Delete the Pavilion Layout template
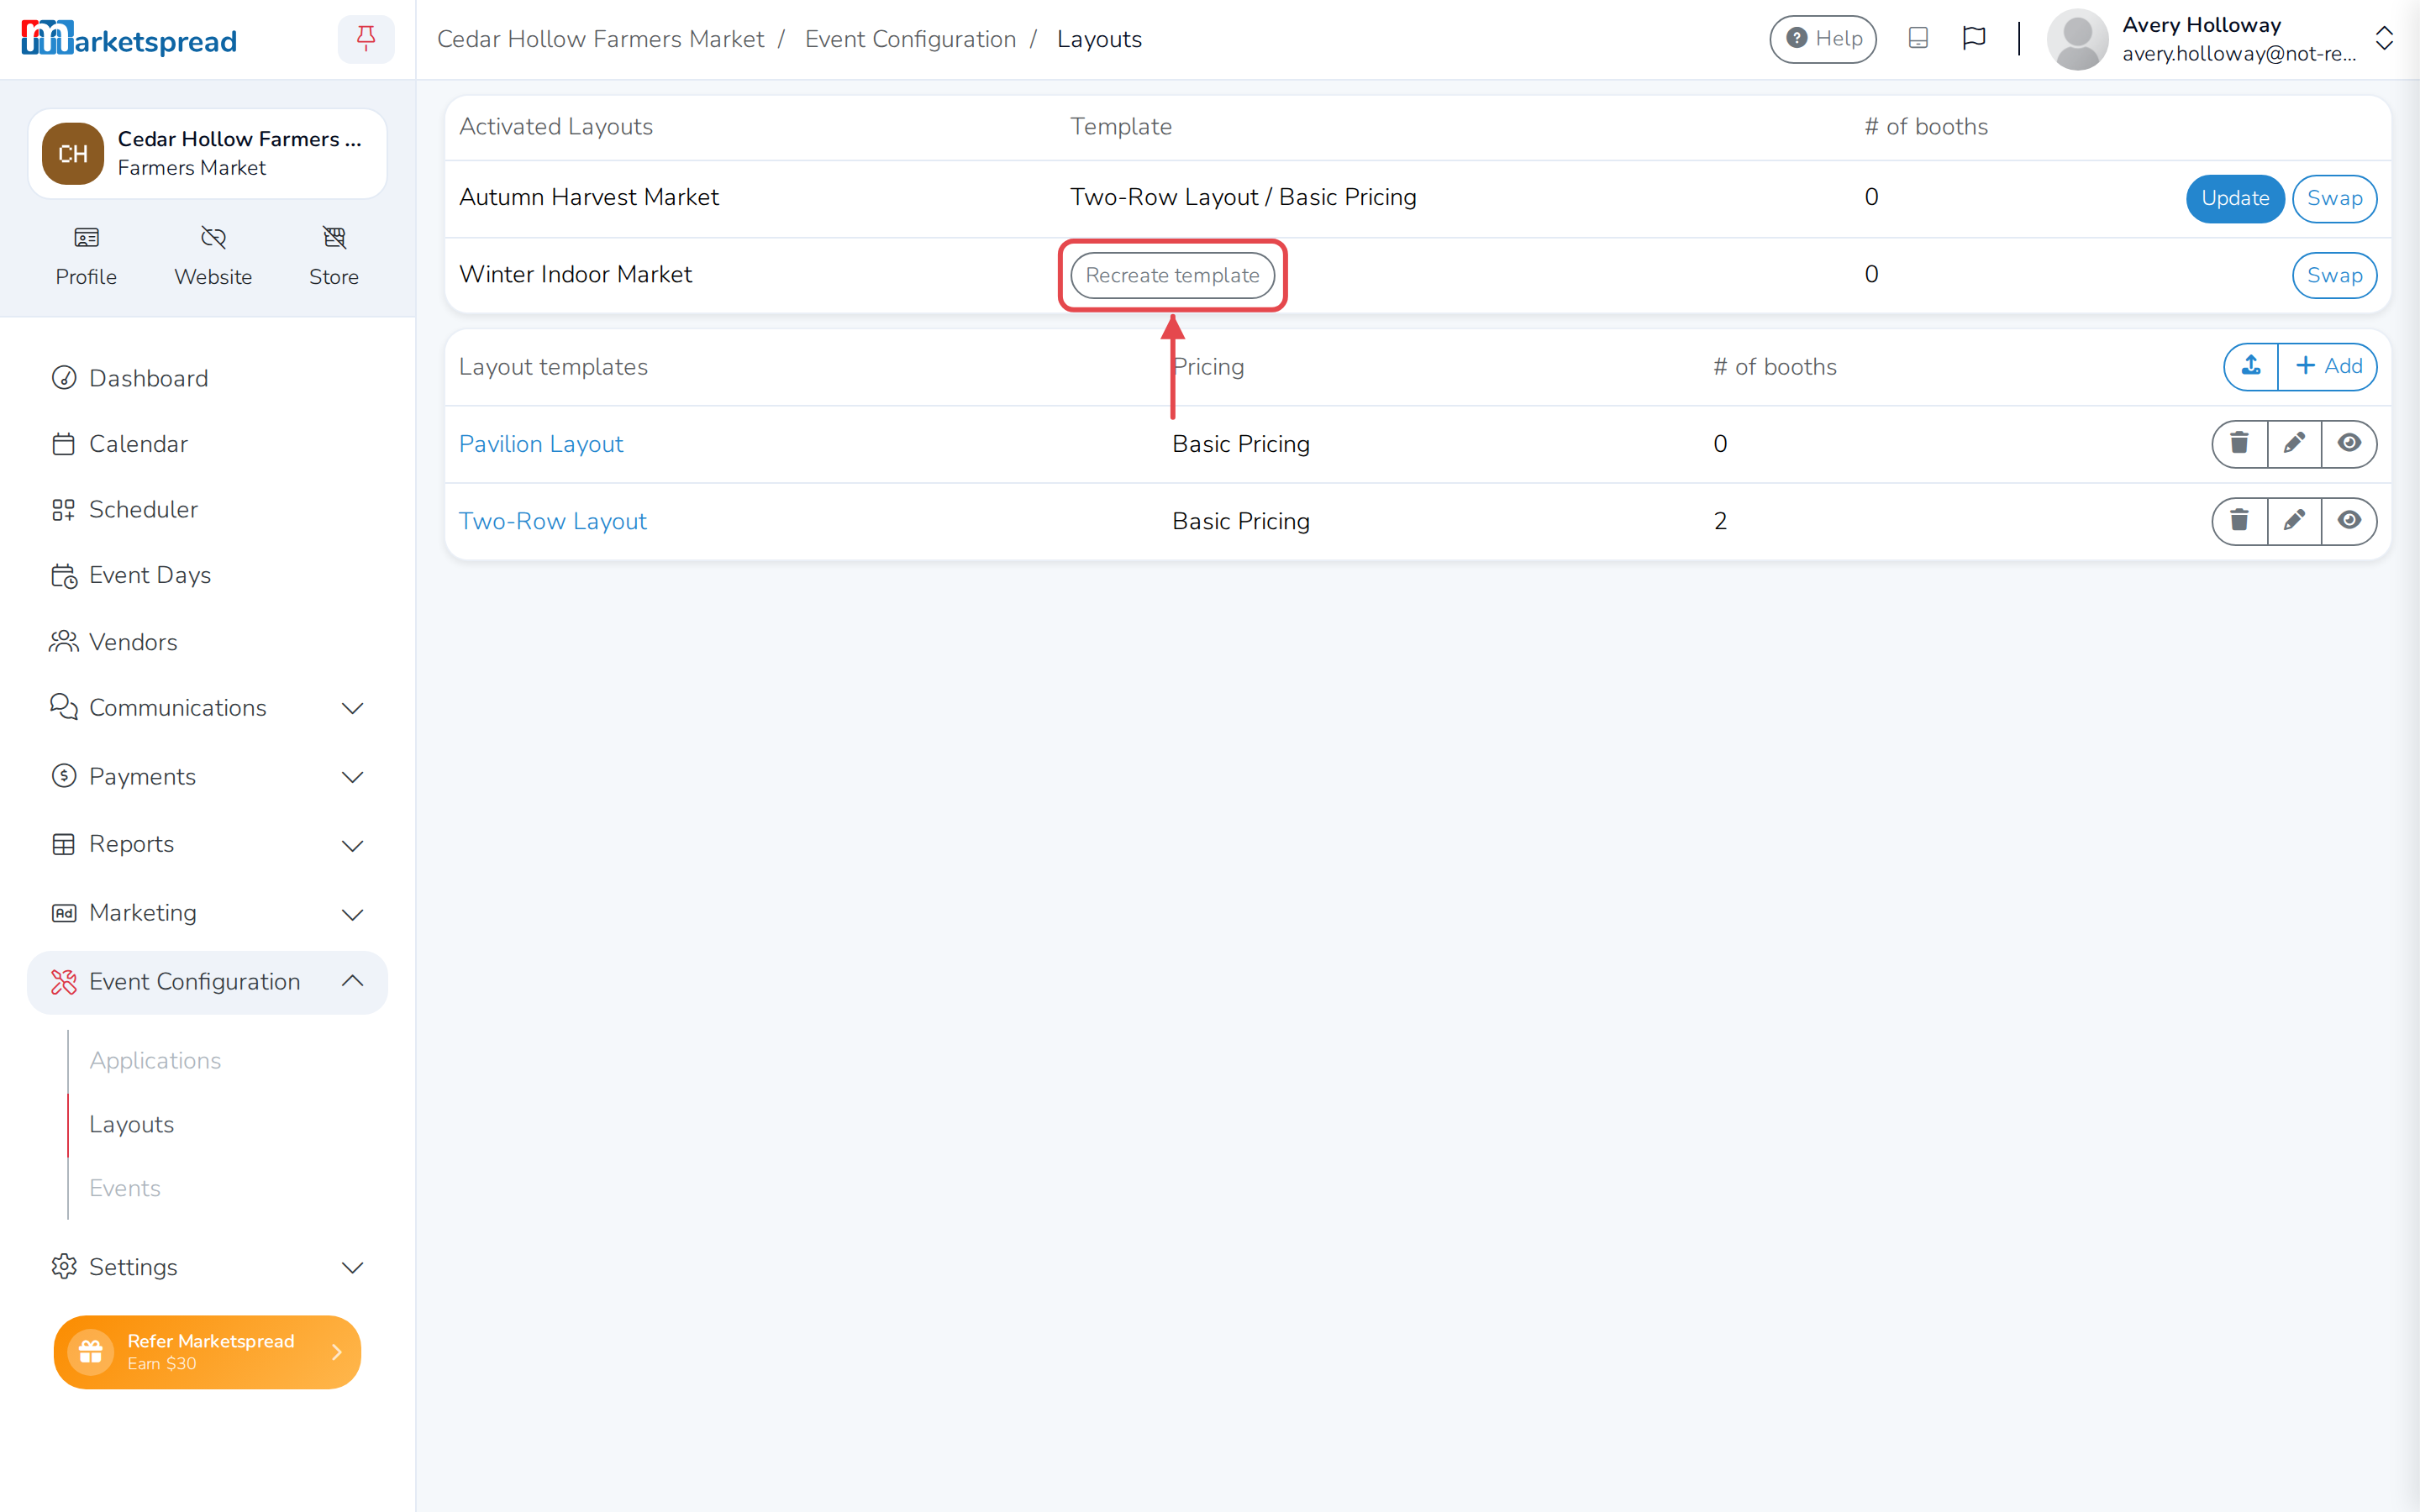The image size is (2420, 1512). [2240, 443]
